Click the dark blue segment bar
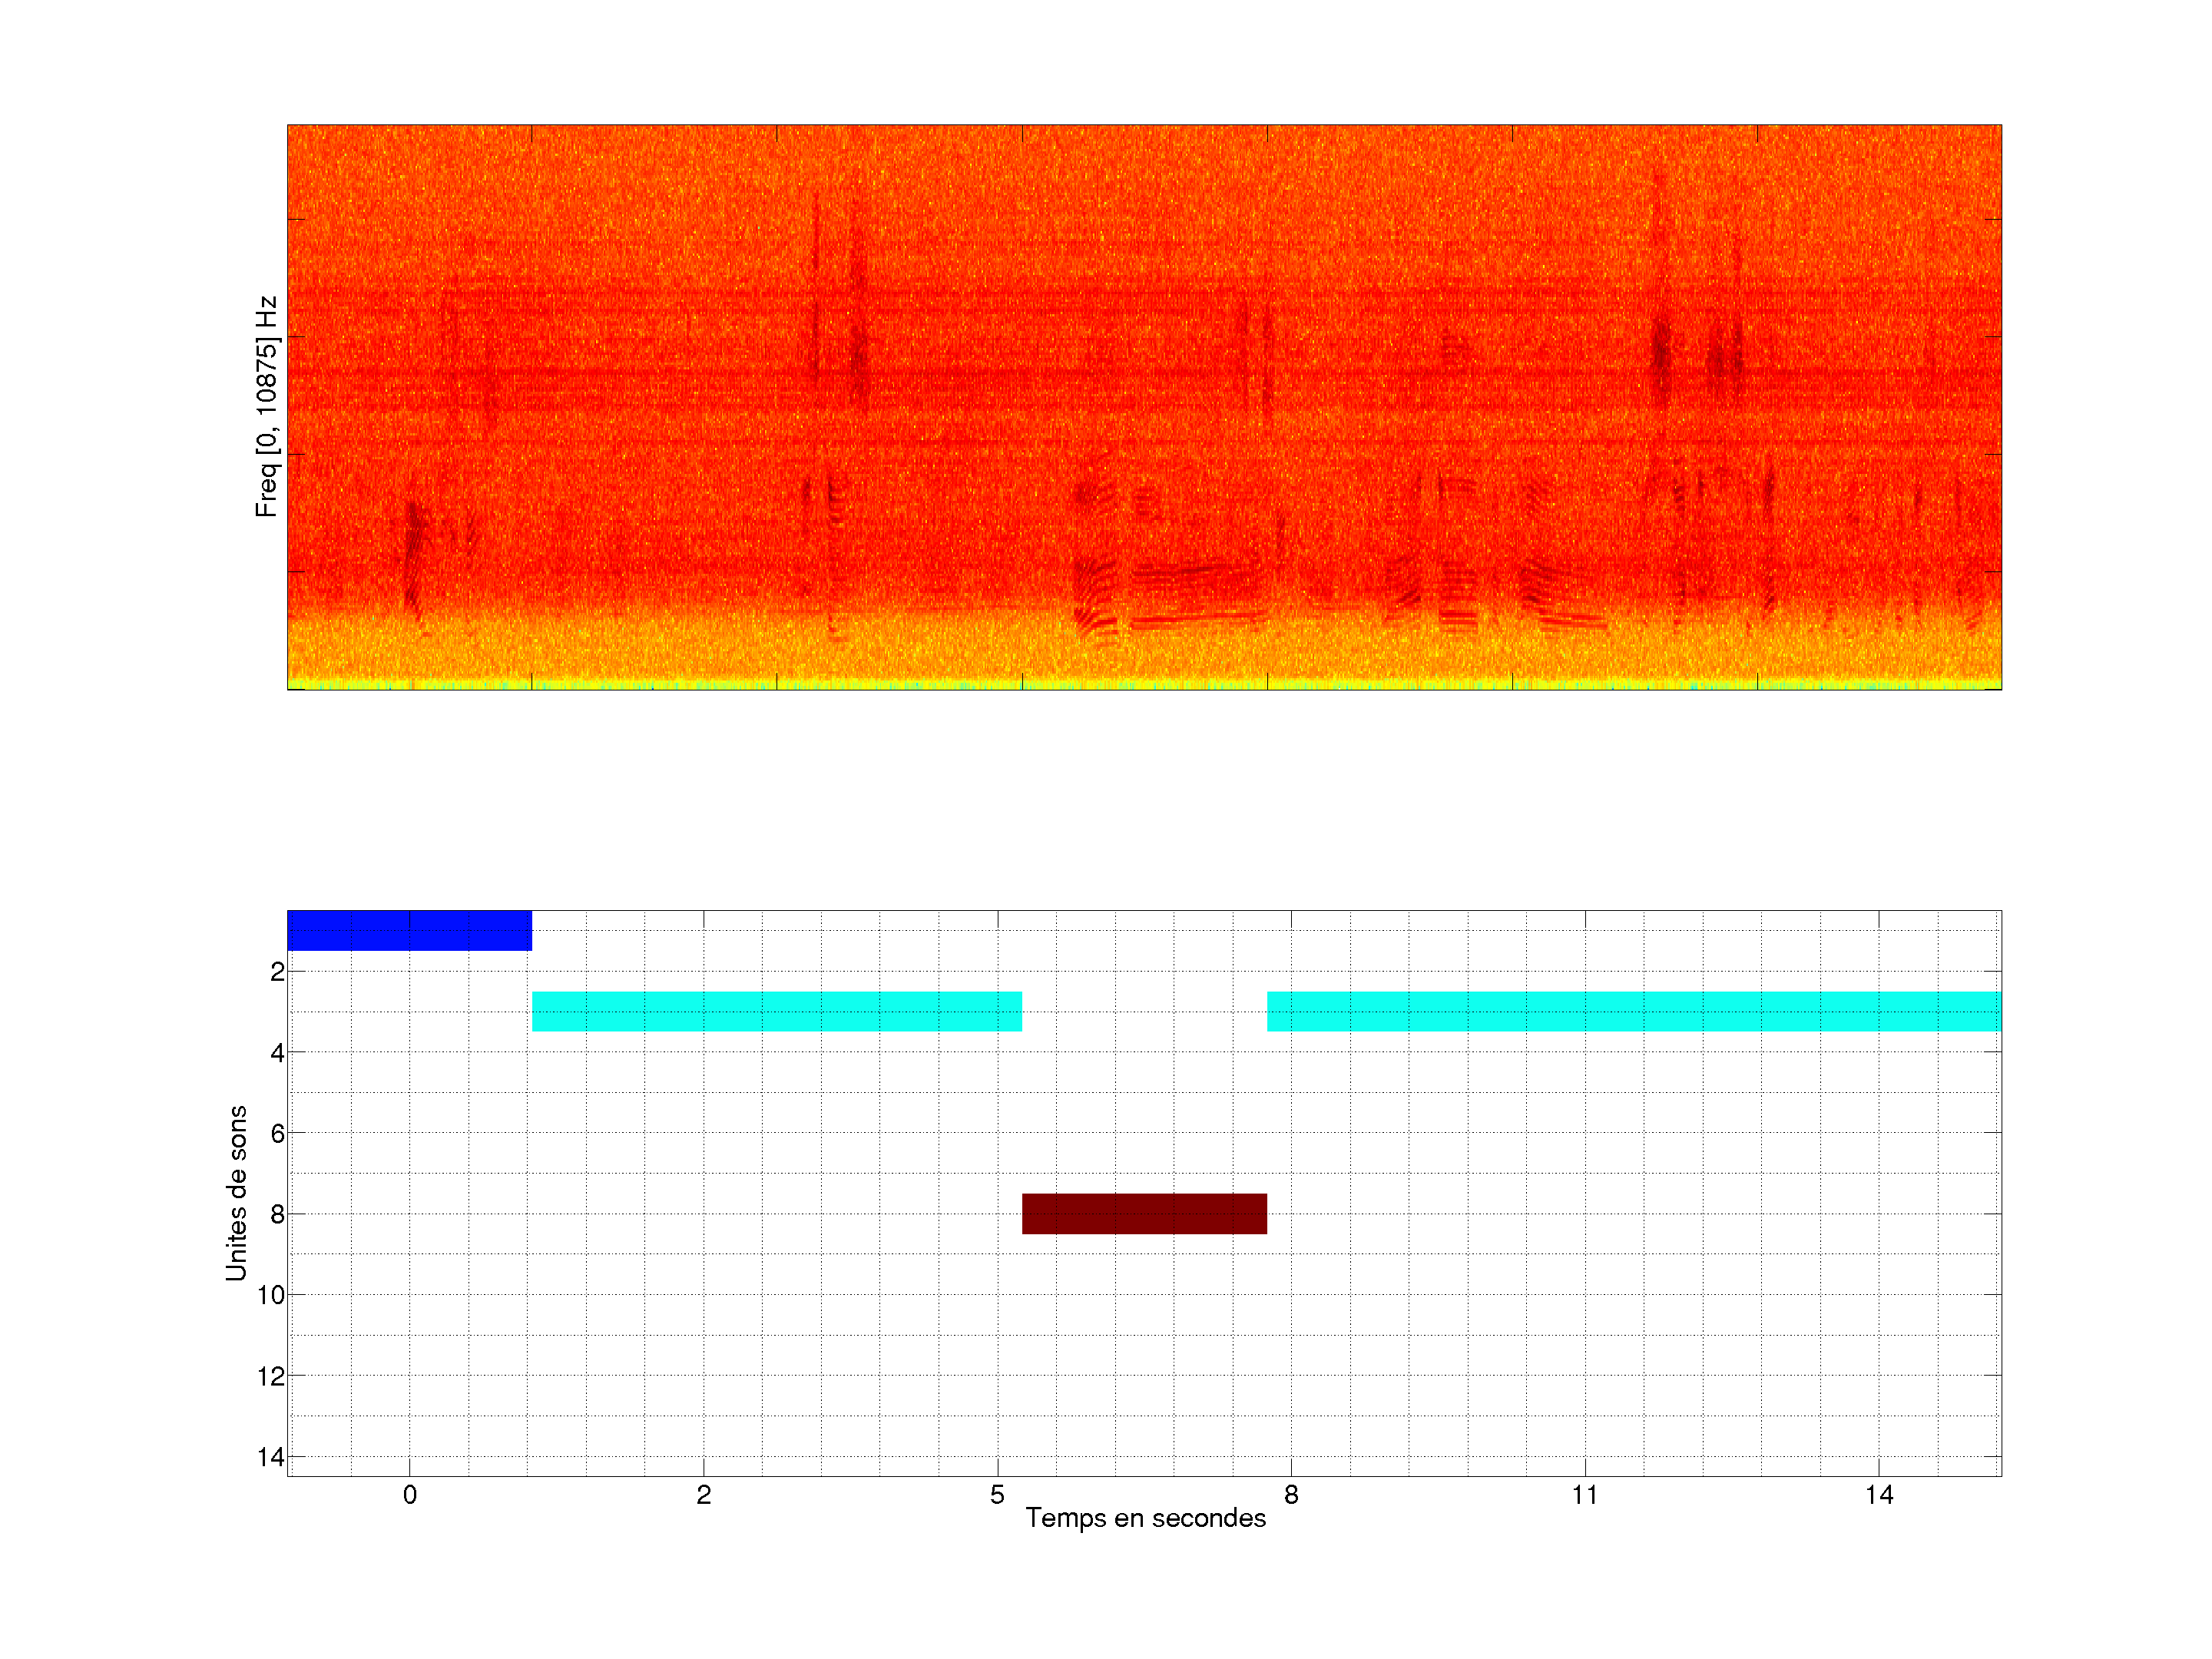 [409, 930]
